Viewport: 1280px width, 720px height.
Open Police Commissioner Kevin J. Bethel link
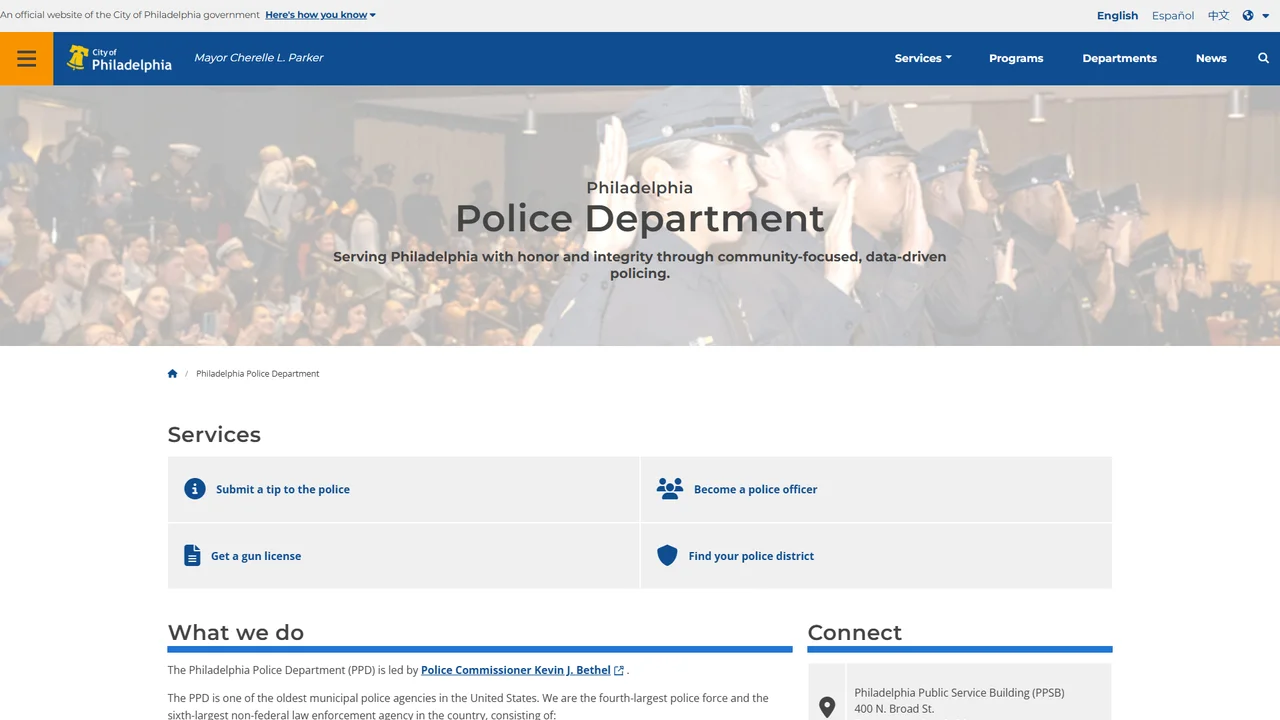(x=515, y=670)
